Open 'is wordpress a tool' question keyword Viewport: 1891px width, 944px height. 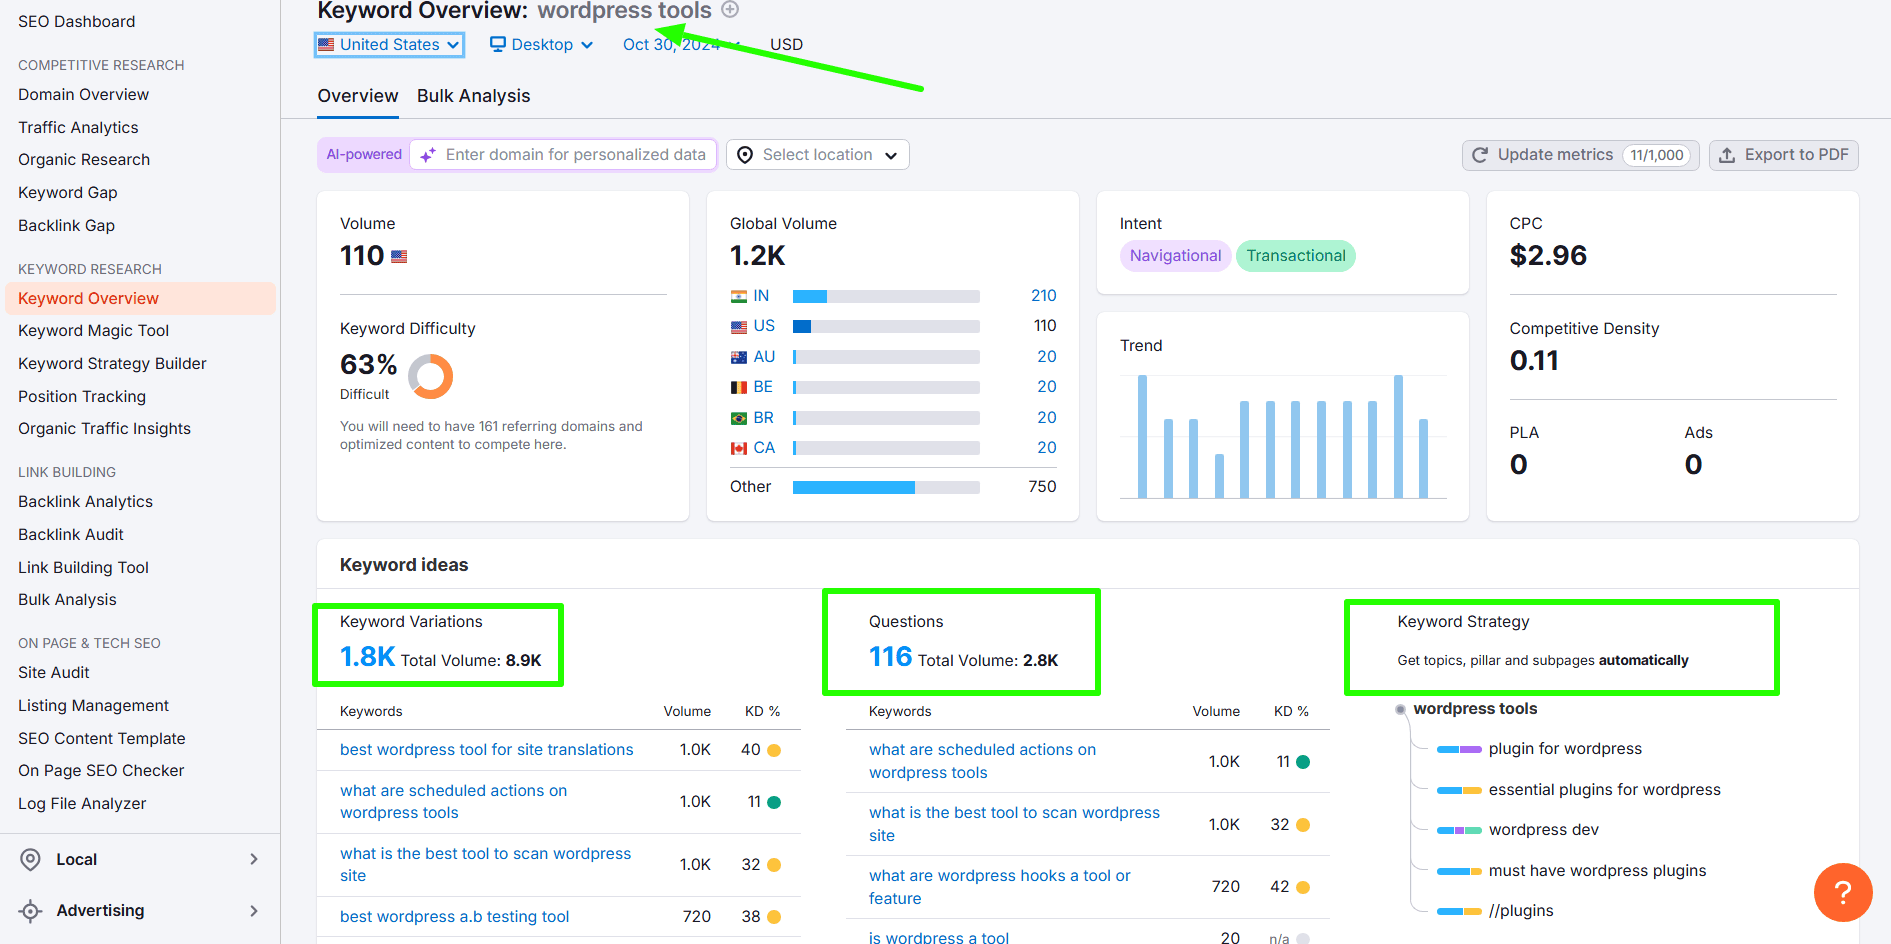coord(939,937)
